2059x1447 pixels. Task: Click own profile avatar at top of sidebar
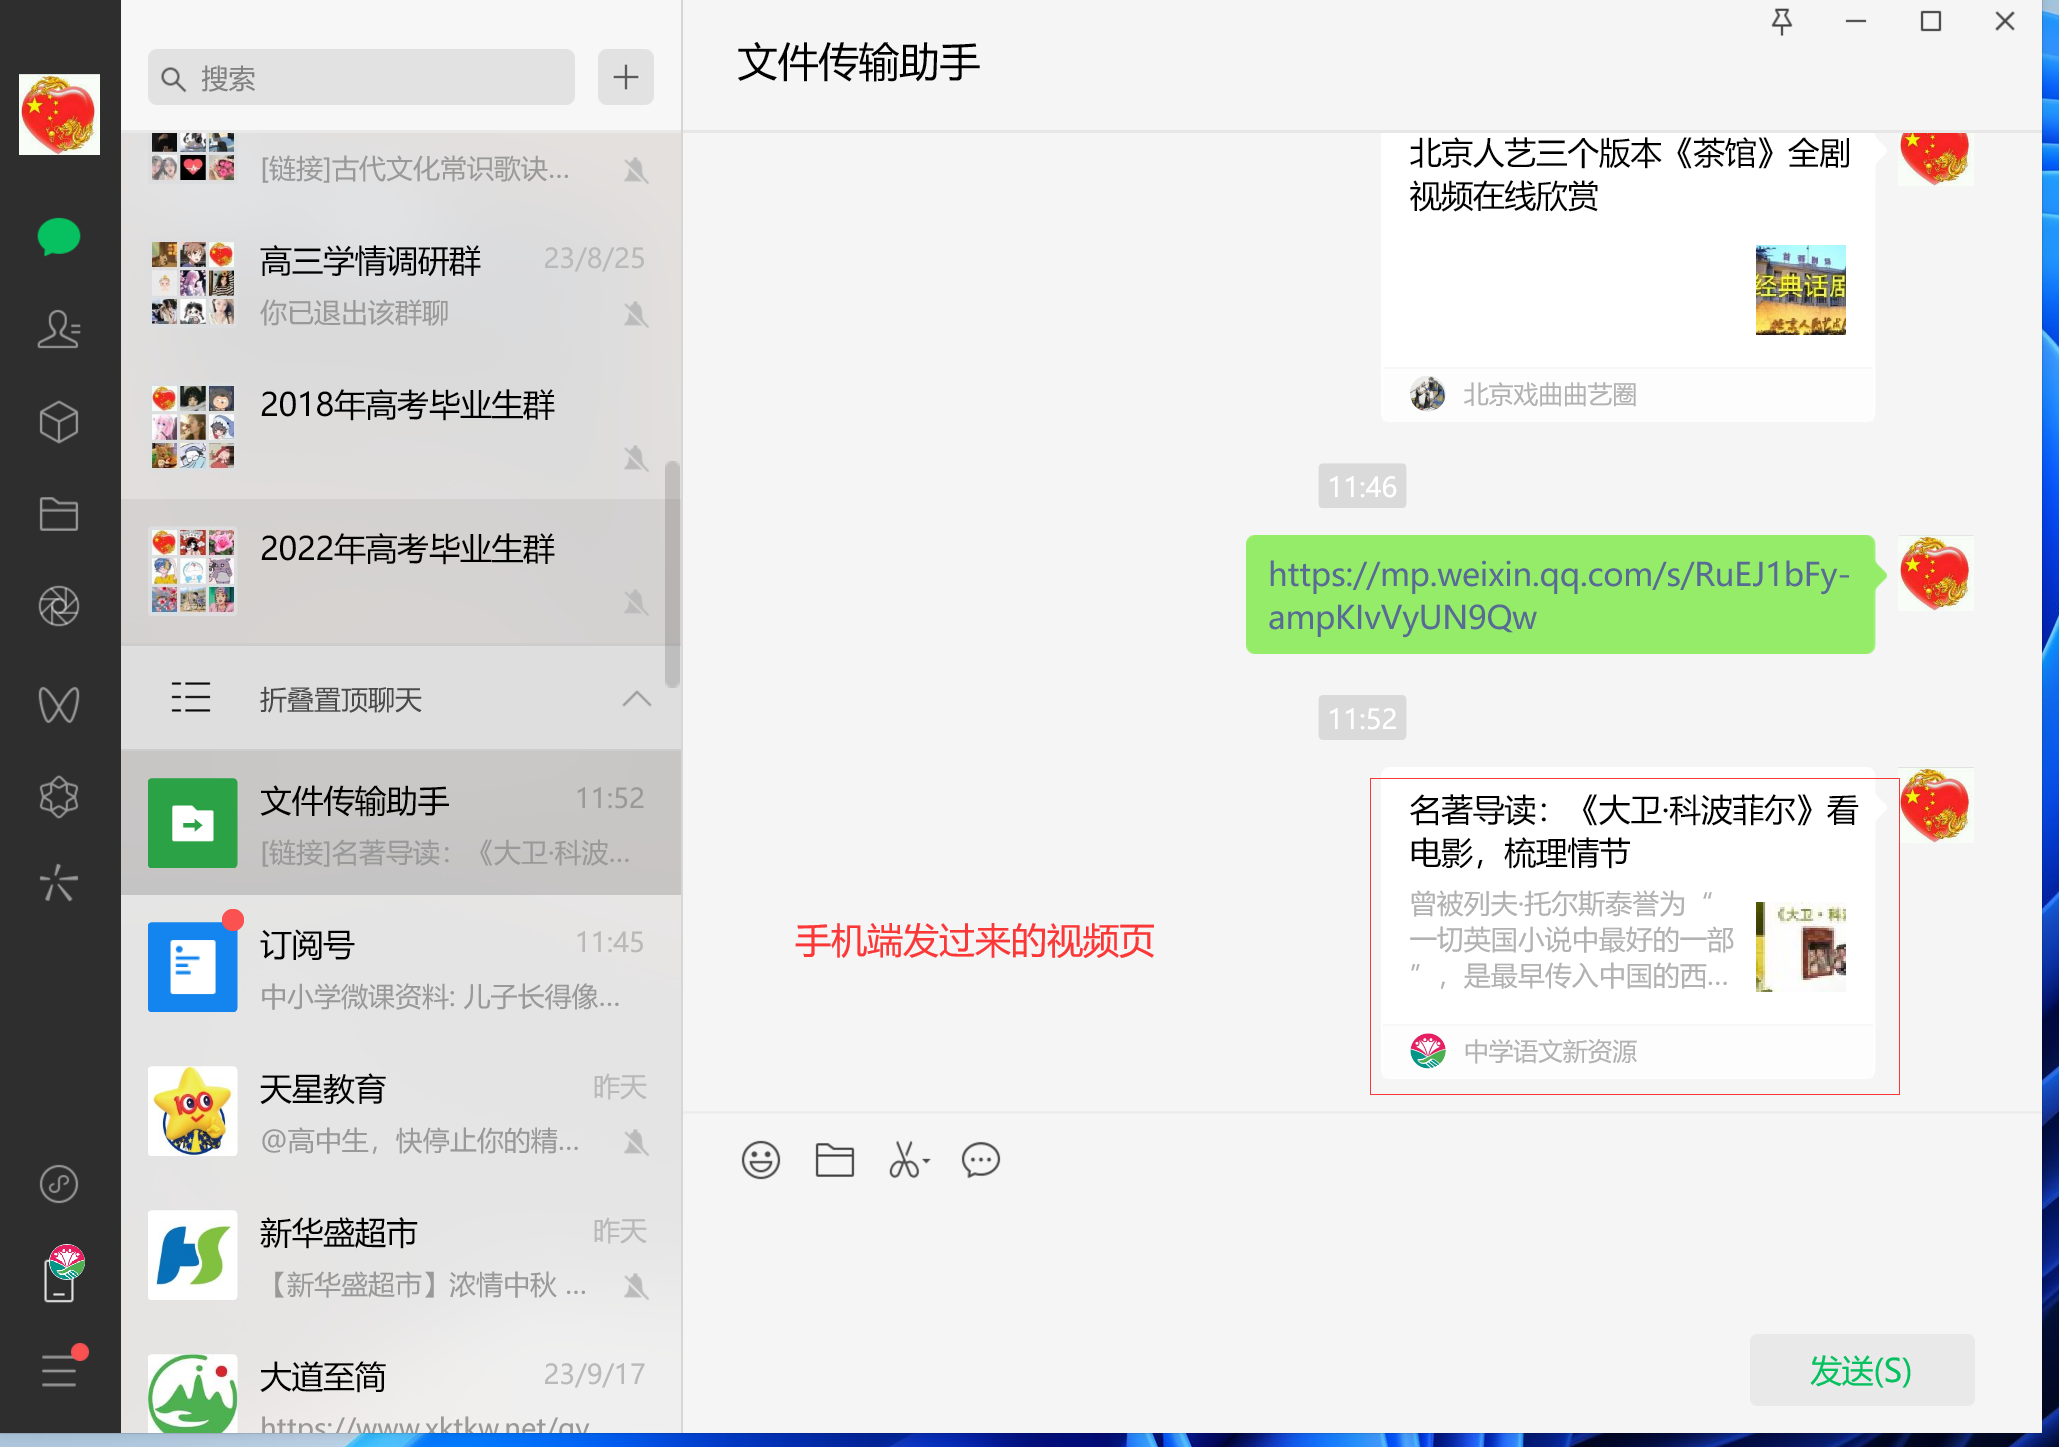(59, 114)
